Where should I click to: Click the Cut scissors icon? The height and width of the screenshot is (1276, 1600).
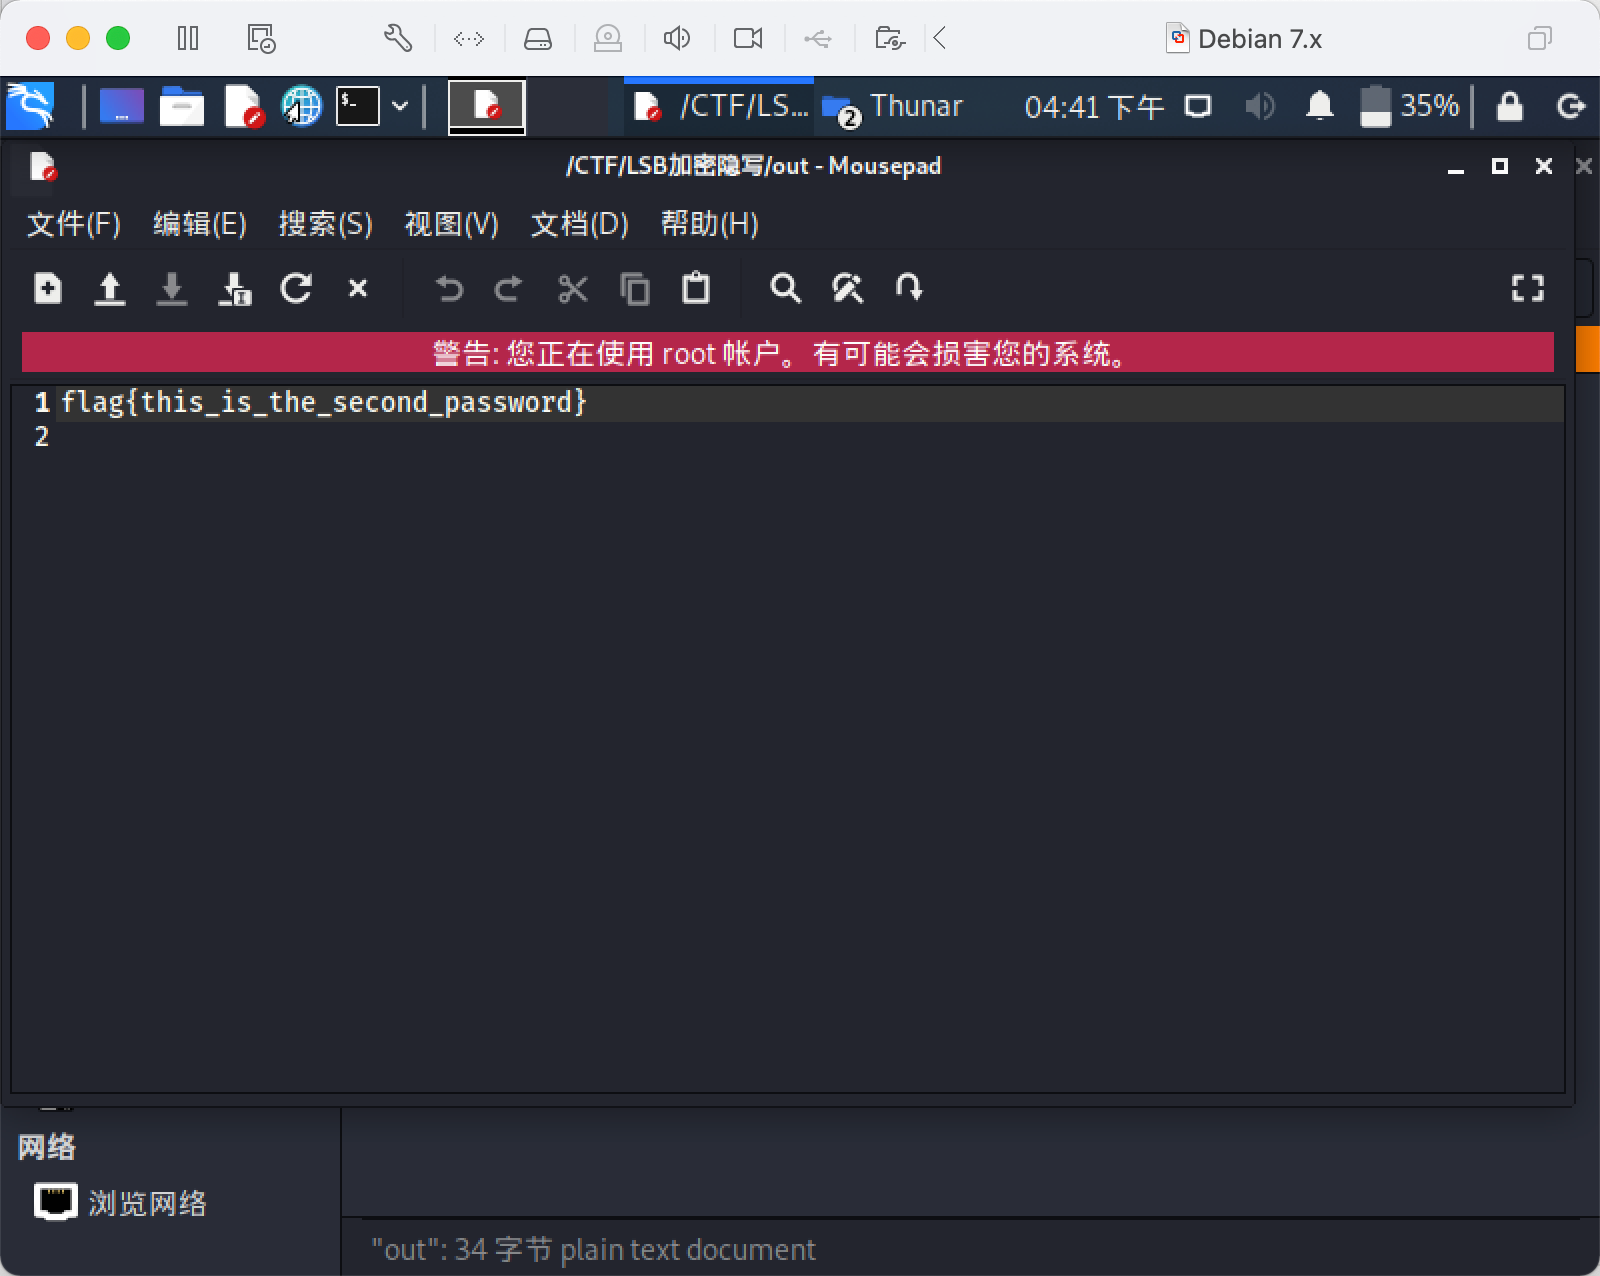[x=573, y=289]
